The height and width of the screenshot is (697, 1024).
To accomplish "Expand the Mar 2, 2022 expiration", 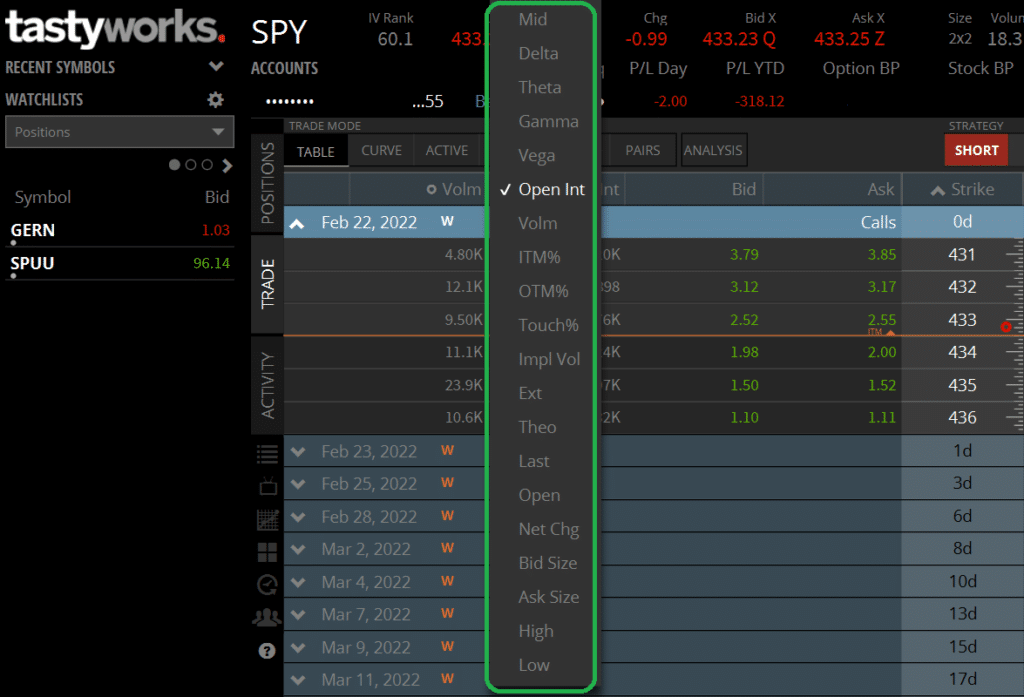I will tap(298, 549).
